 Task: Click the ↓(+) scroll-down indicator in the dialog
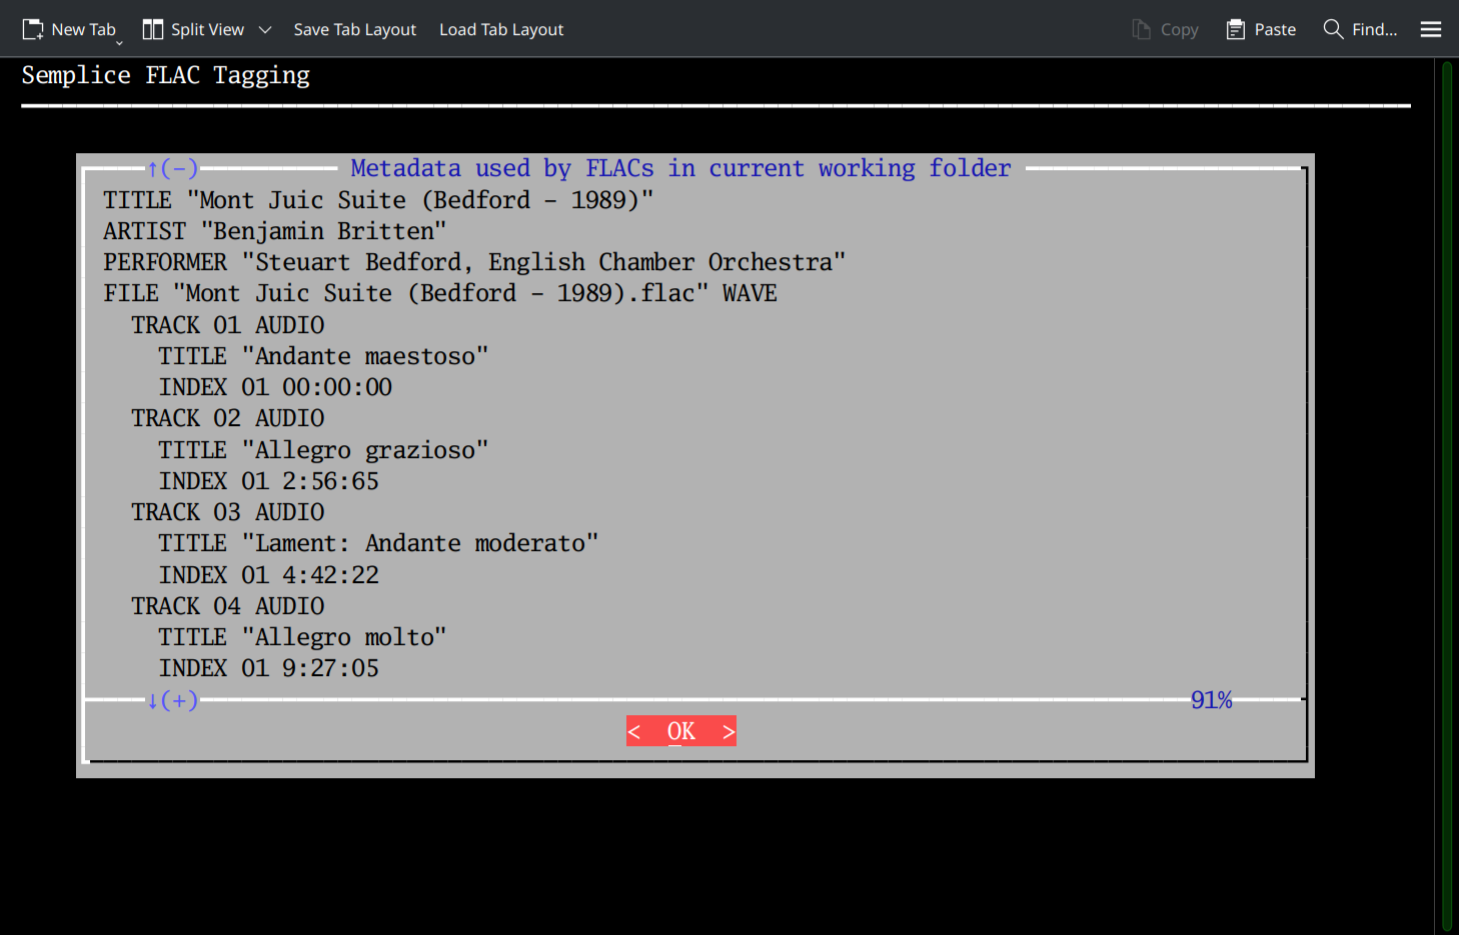click(x=172, y=700)
